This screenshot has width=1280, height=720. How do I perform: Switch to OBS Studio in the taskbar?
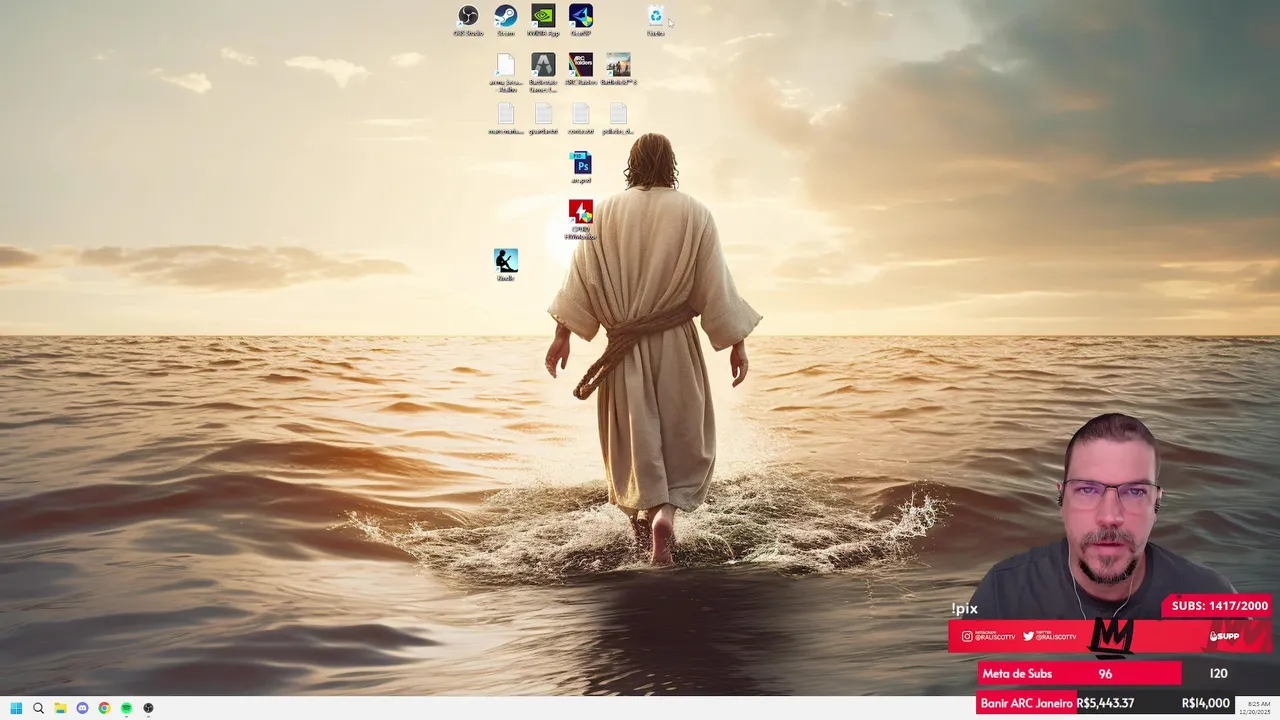(x=148, y=708)
